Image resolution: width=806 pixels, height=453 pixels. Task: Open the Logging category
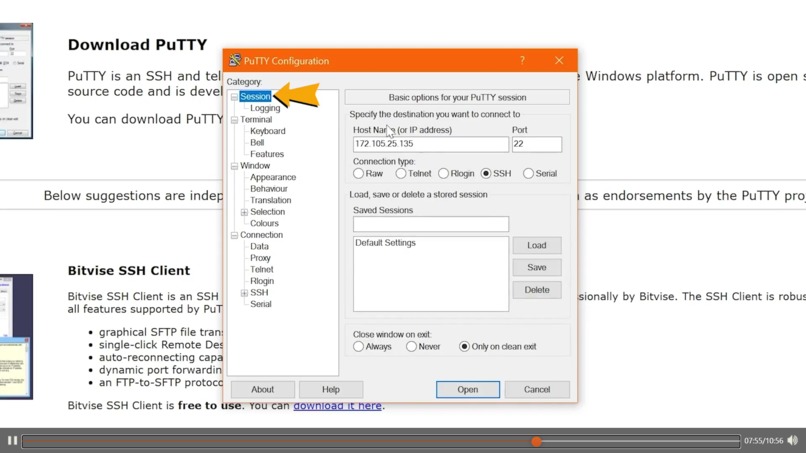(265, 108)
